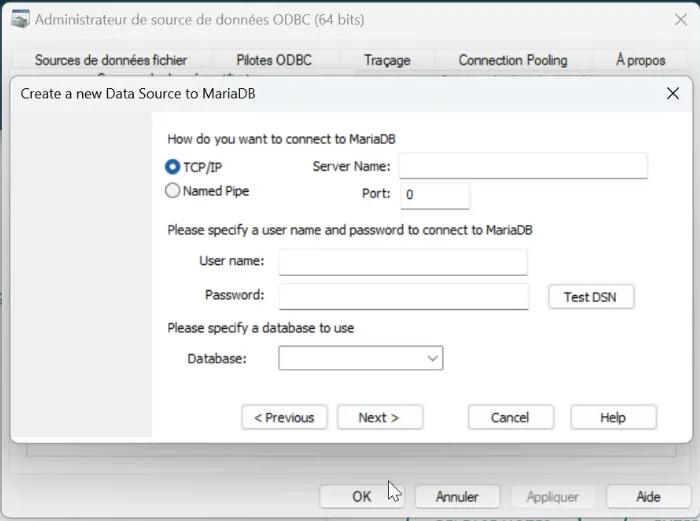Click the Password text box
Viewport: 700px width, 521px height.
tap(404, 296)
